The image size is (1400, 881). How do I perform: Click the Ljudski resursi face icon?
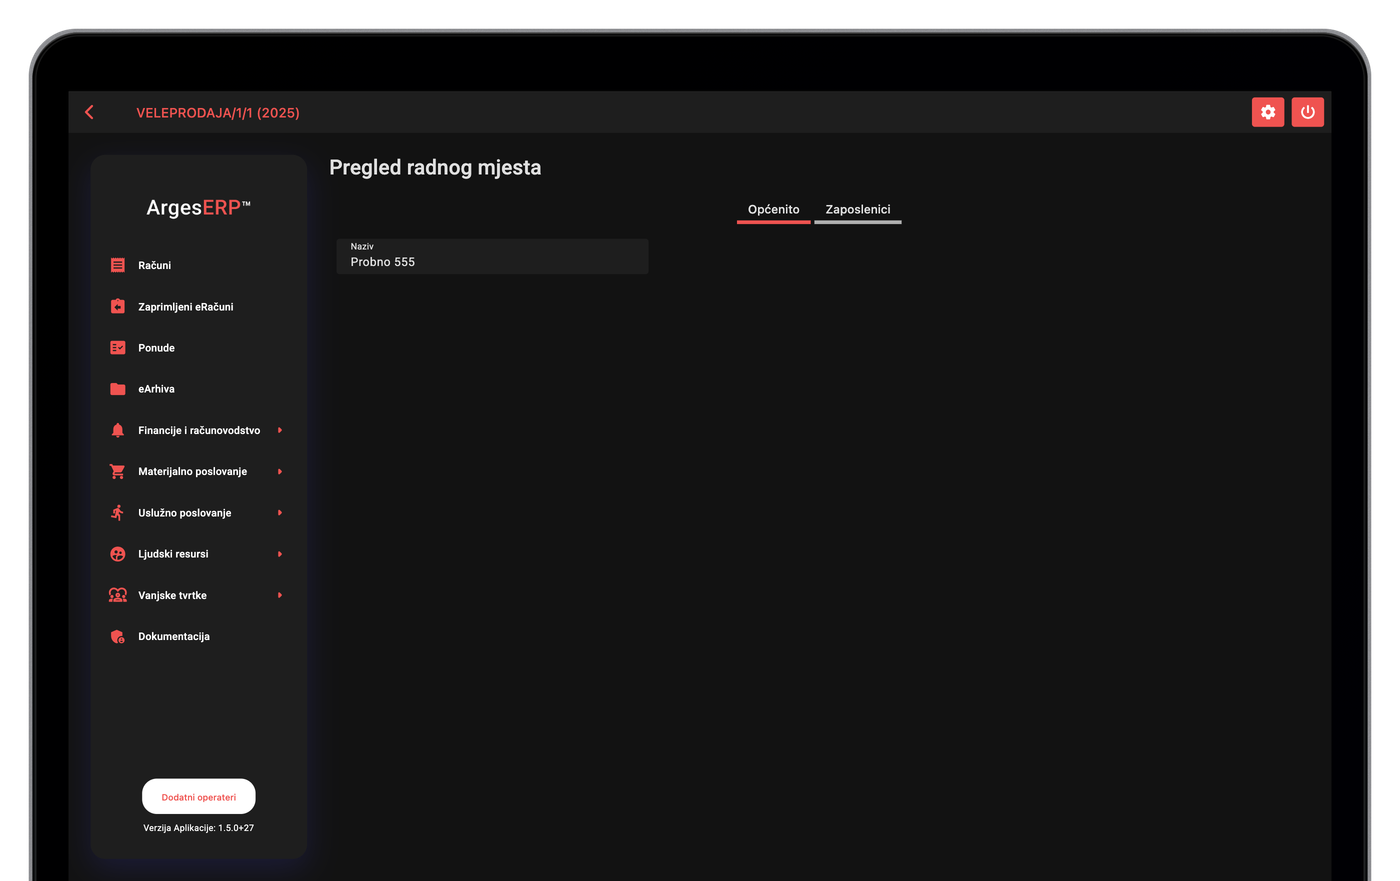tap(118, 554)
